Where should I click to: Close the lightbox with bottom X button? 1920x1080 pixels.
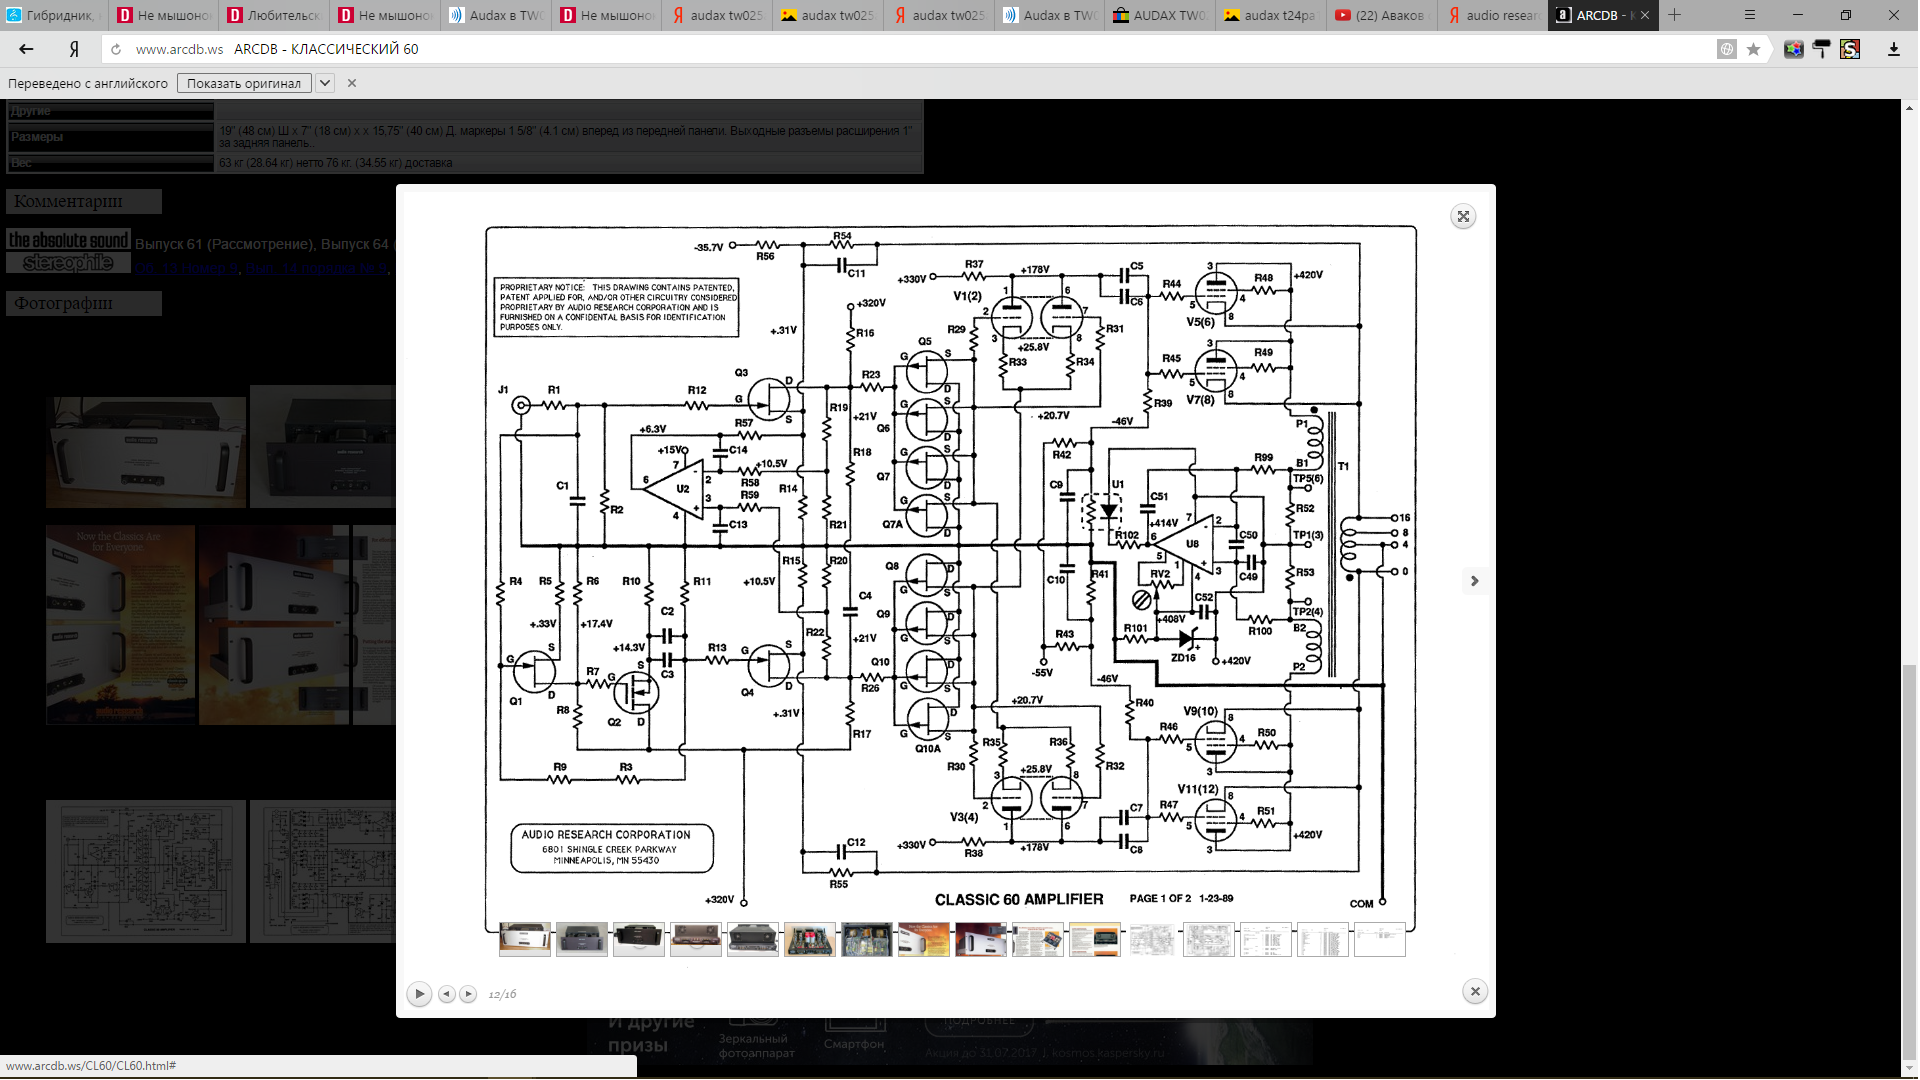tap(1475, 991)
